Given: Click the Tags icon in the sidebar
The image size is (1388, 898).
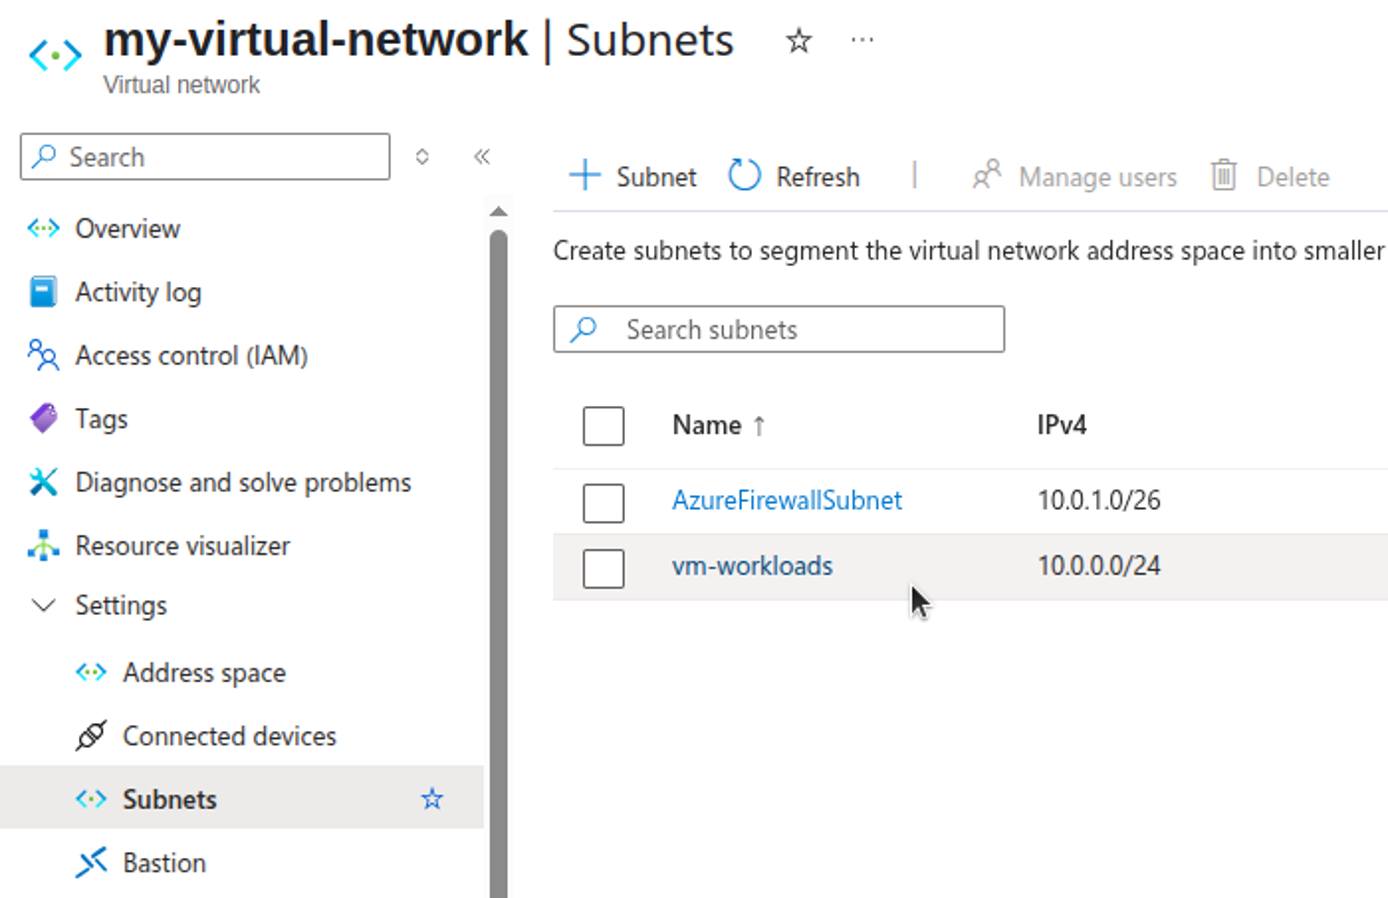Looking at the screenshot, I should pyautogui.click(x=41, y=418).
